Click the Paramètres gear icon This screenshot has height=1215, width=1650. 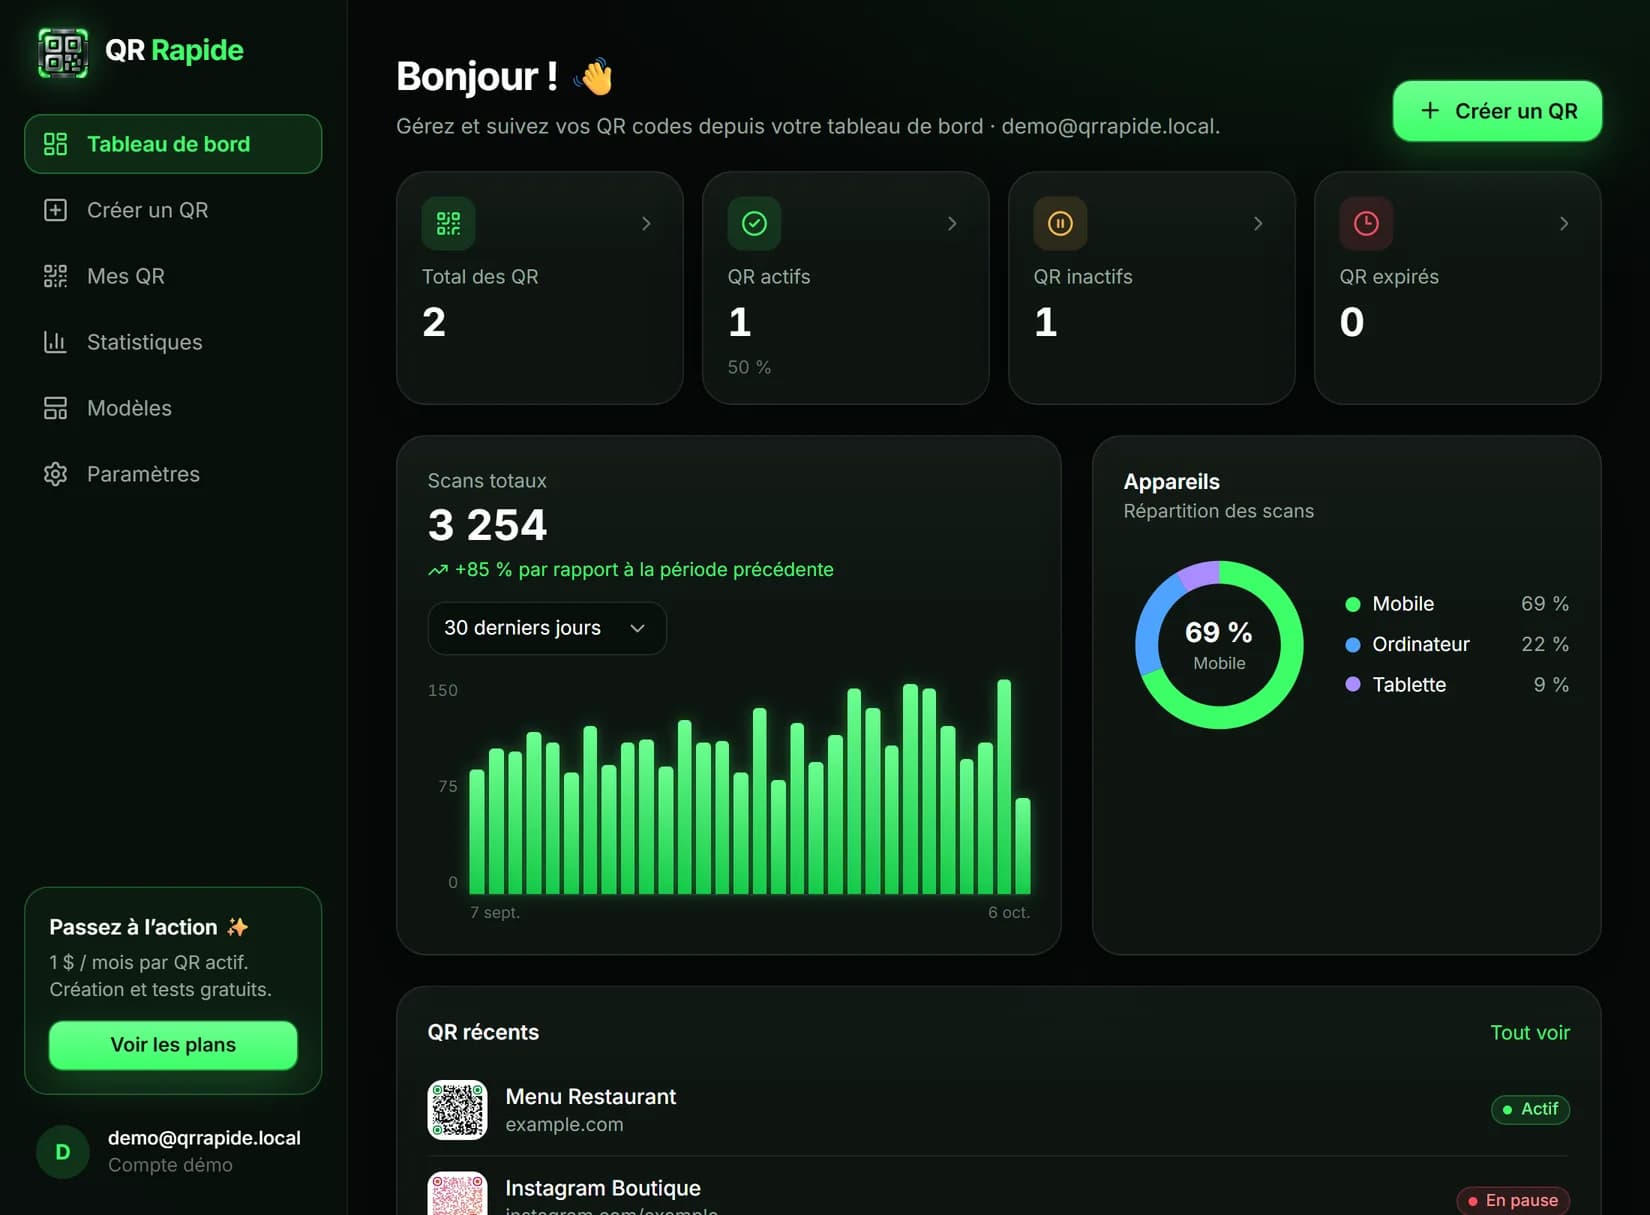[55, 474]
